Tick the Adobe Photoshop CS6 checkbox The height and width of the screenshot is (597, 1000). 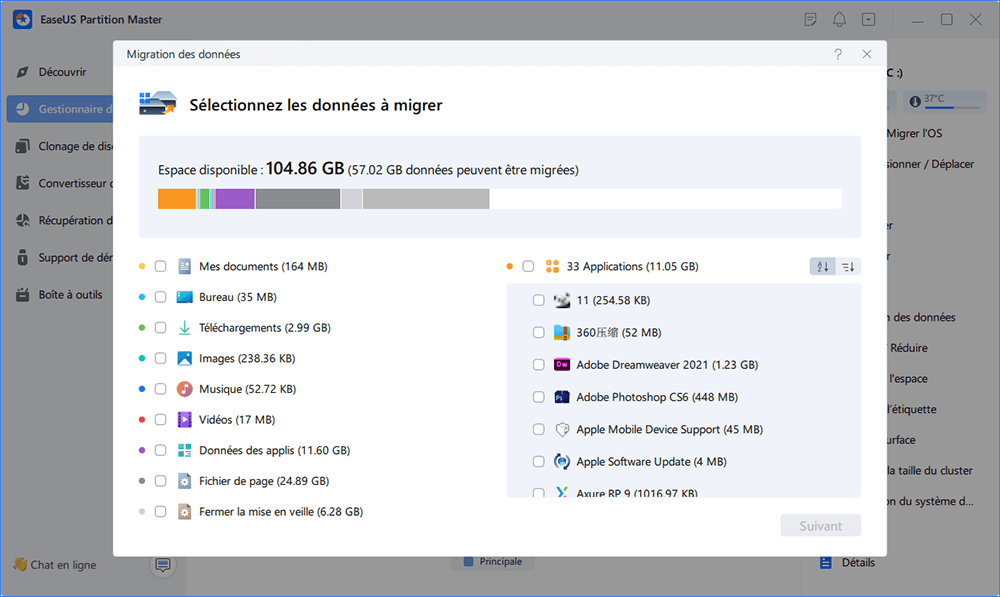pos(538,397)
